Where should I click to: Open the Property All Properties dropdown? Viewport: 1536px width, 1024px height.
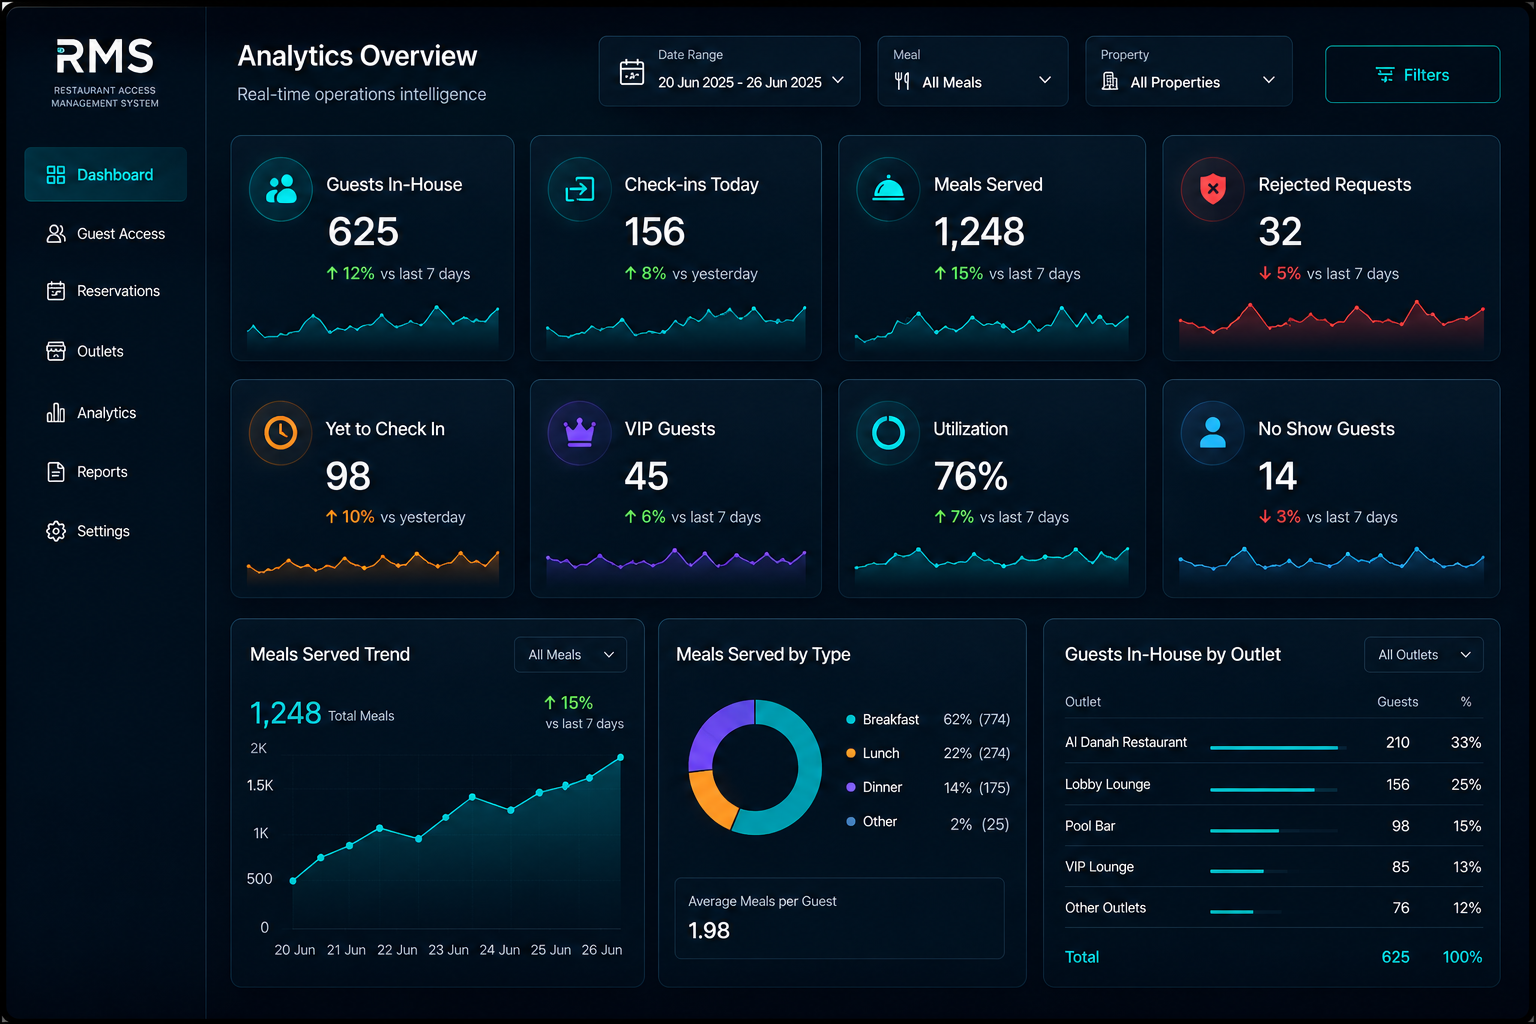[1189, 71]
